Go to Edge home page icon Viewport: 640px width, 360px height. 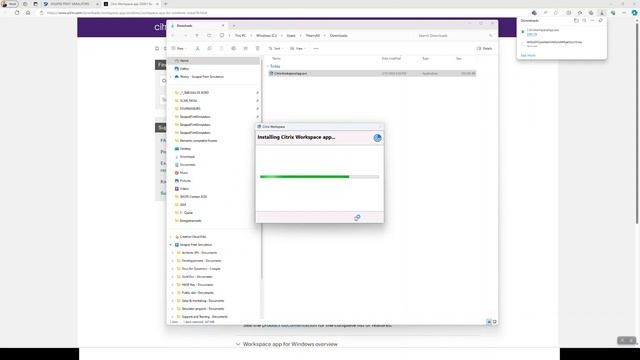[x=28, y=13]
